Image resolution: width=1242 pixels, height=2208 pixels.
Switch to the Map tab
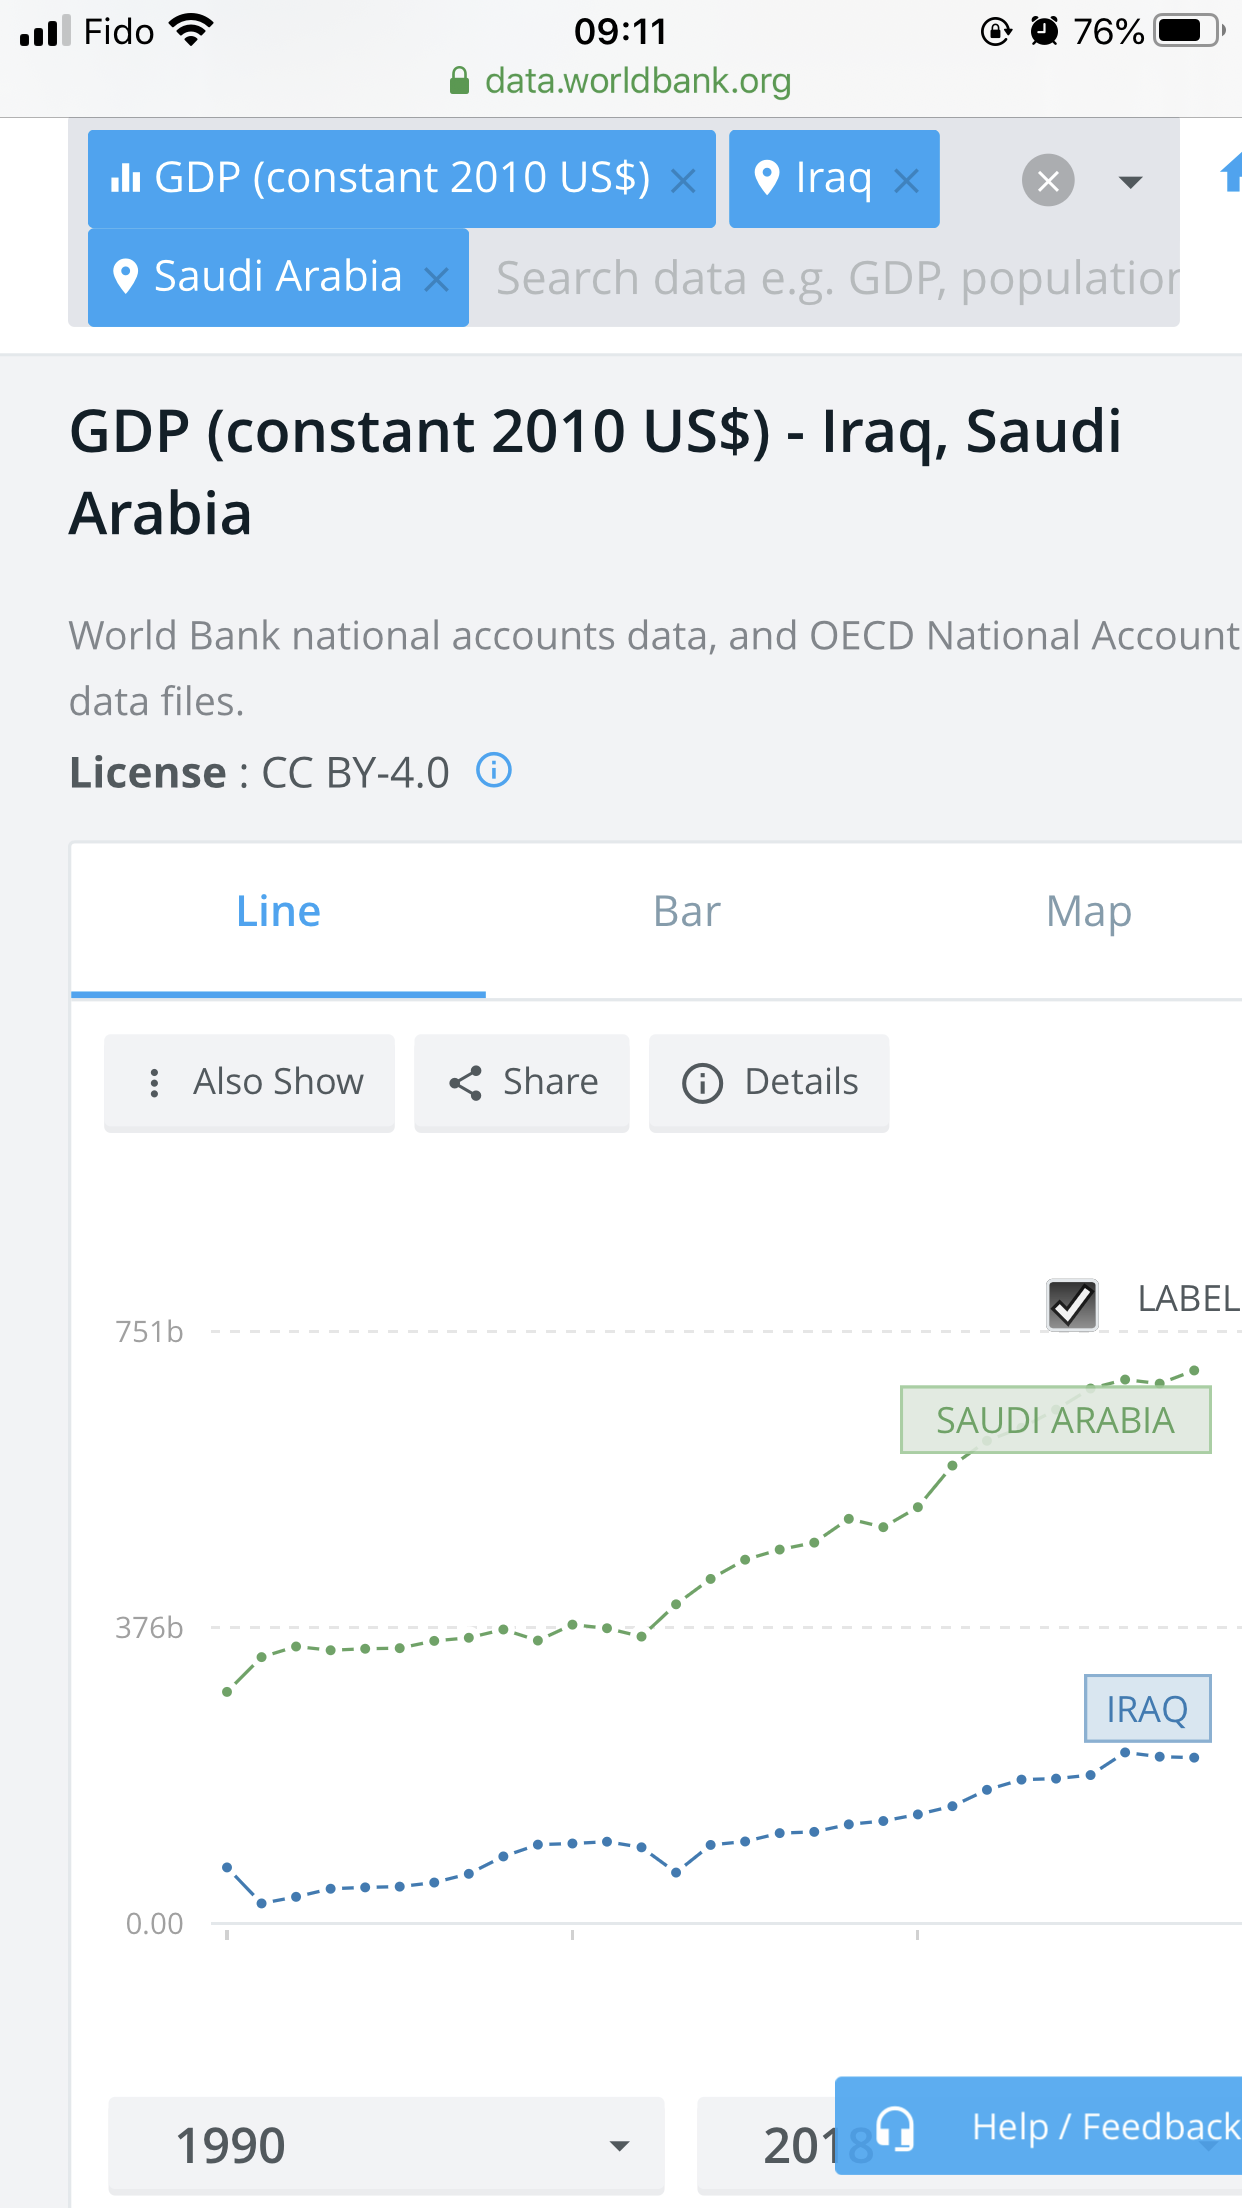(1088, 912)
